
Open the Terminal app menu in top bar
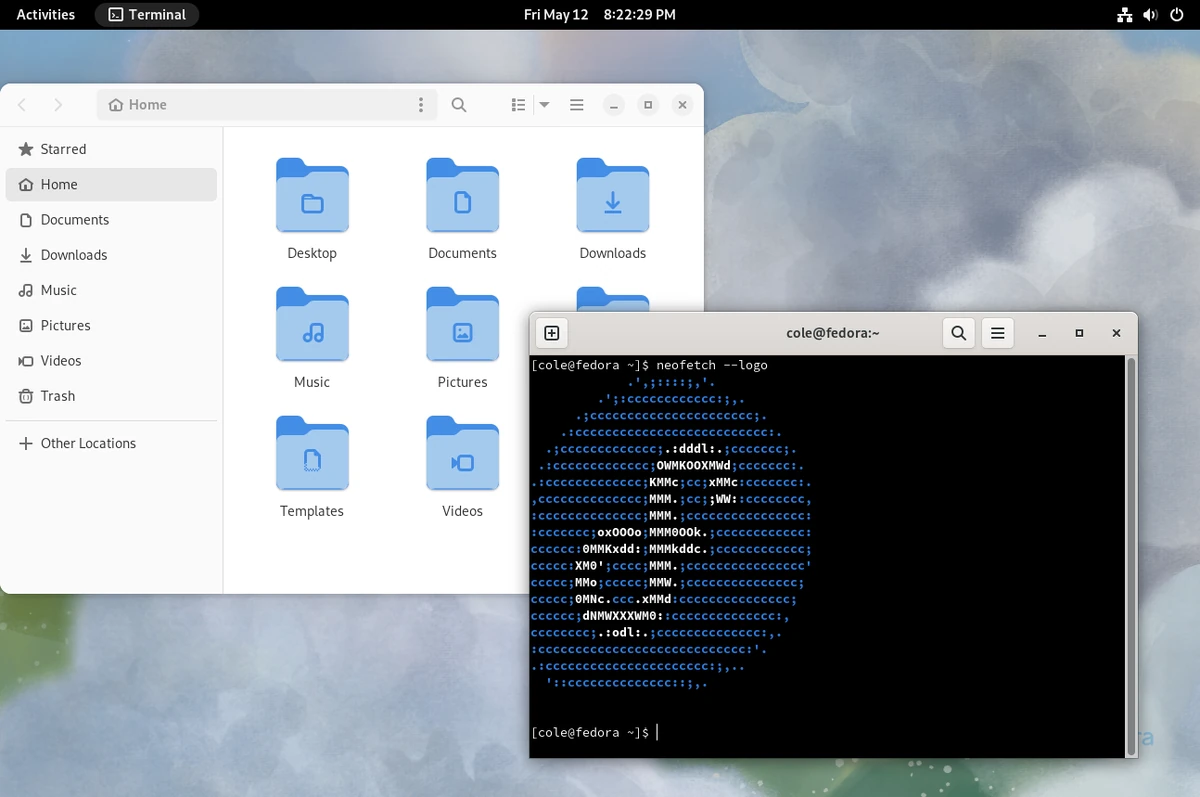coord(147,14)
